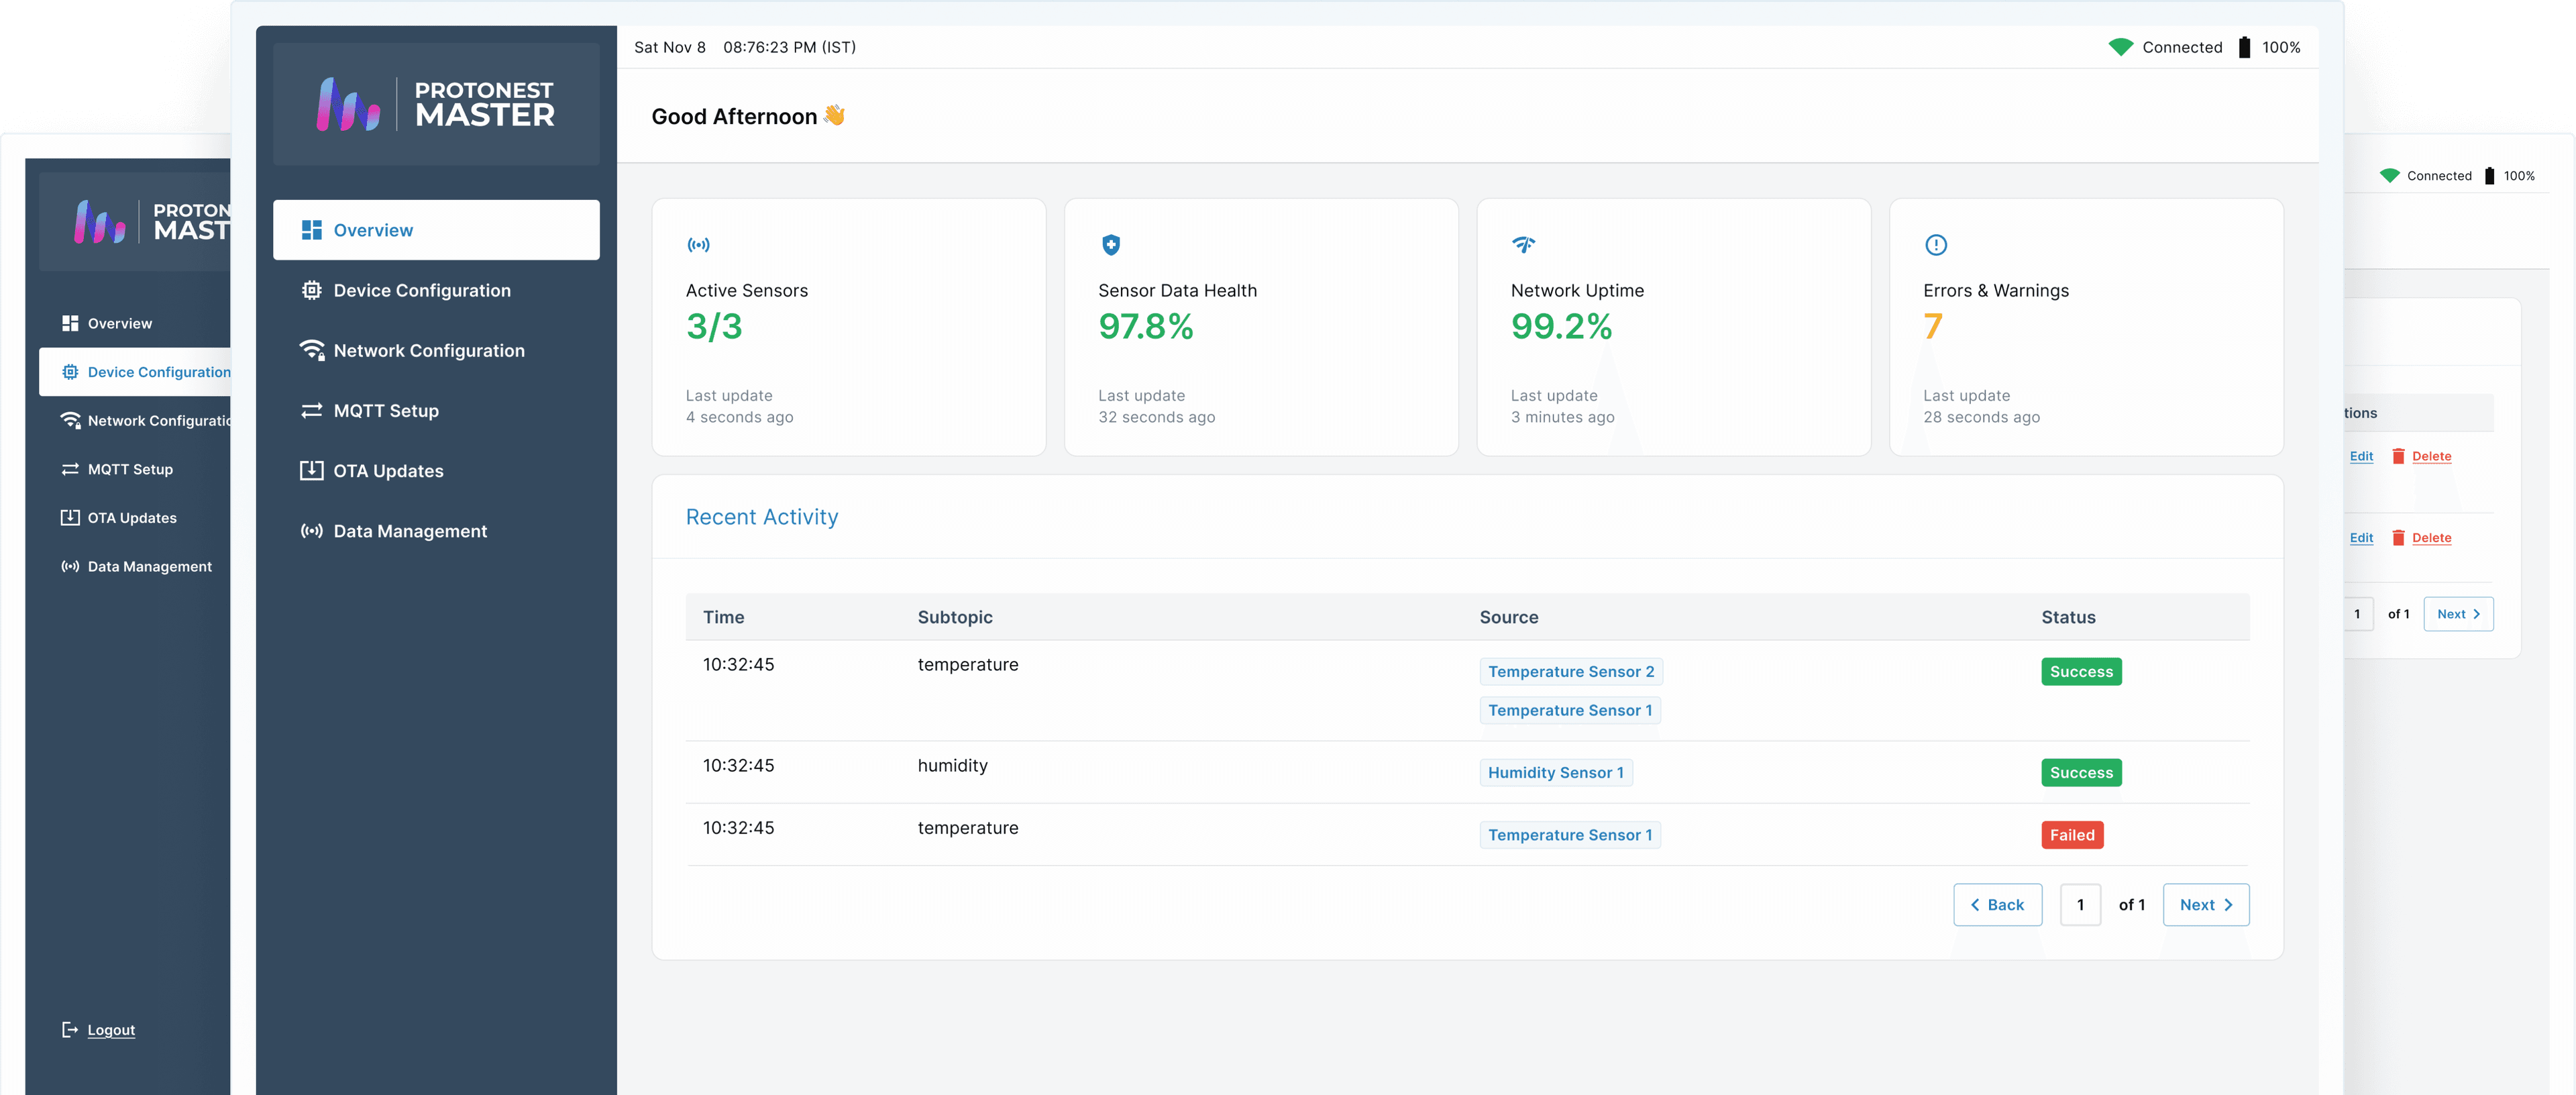The height and width of the screenshot is (1095, 2576).
Task: Click the Back pagination button
Action: (1997, 904)
